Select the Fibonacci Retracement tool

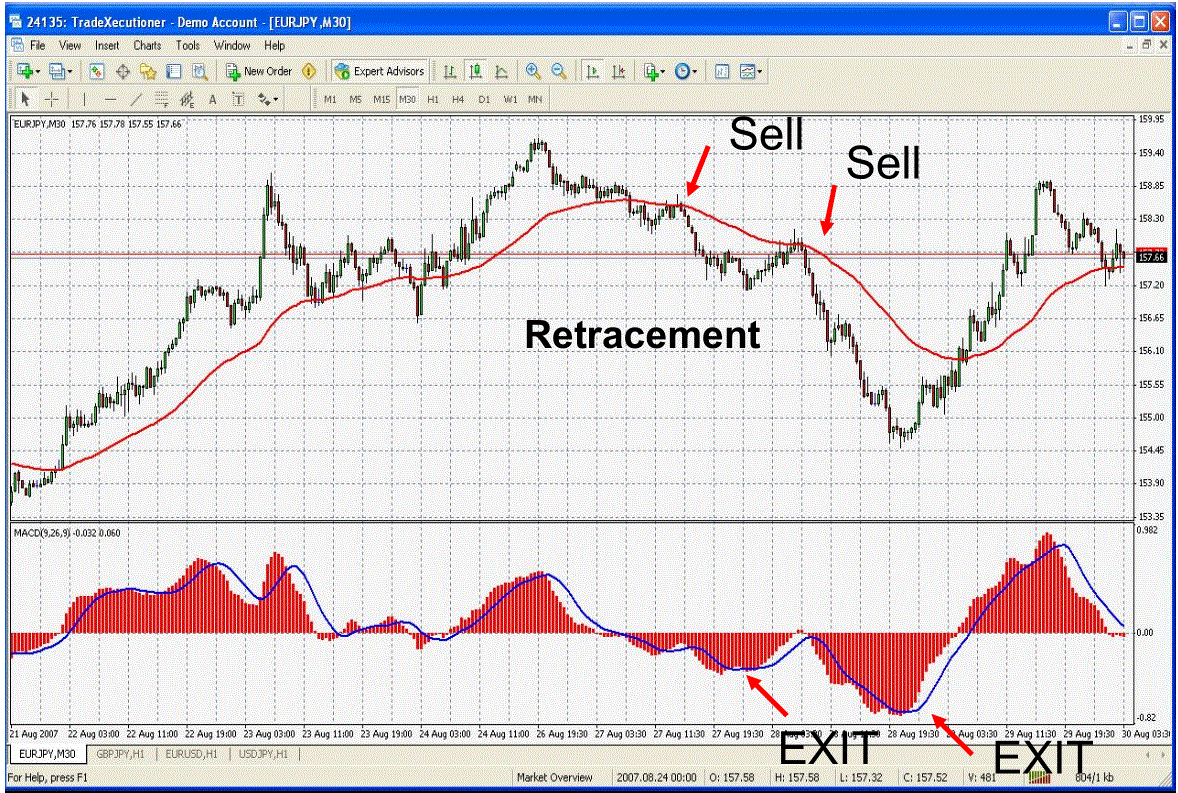tap(162, 99)
